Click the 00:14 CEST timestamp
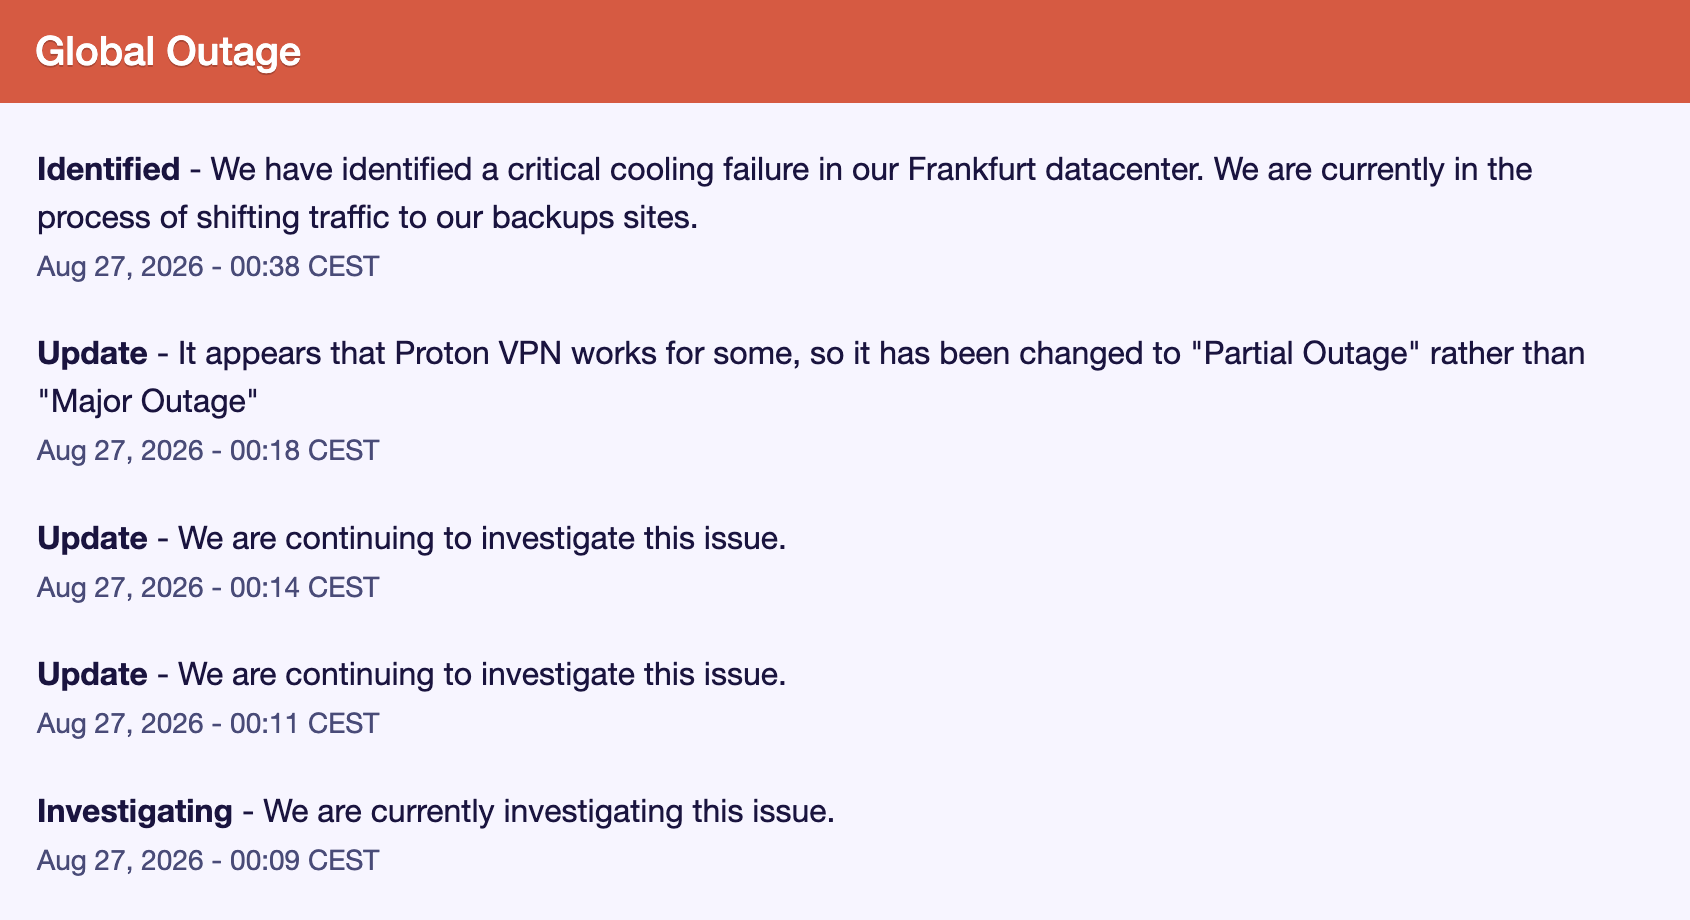 pos(208,587)
